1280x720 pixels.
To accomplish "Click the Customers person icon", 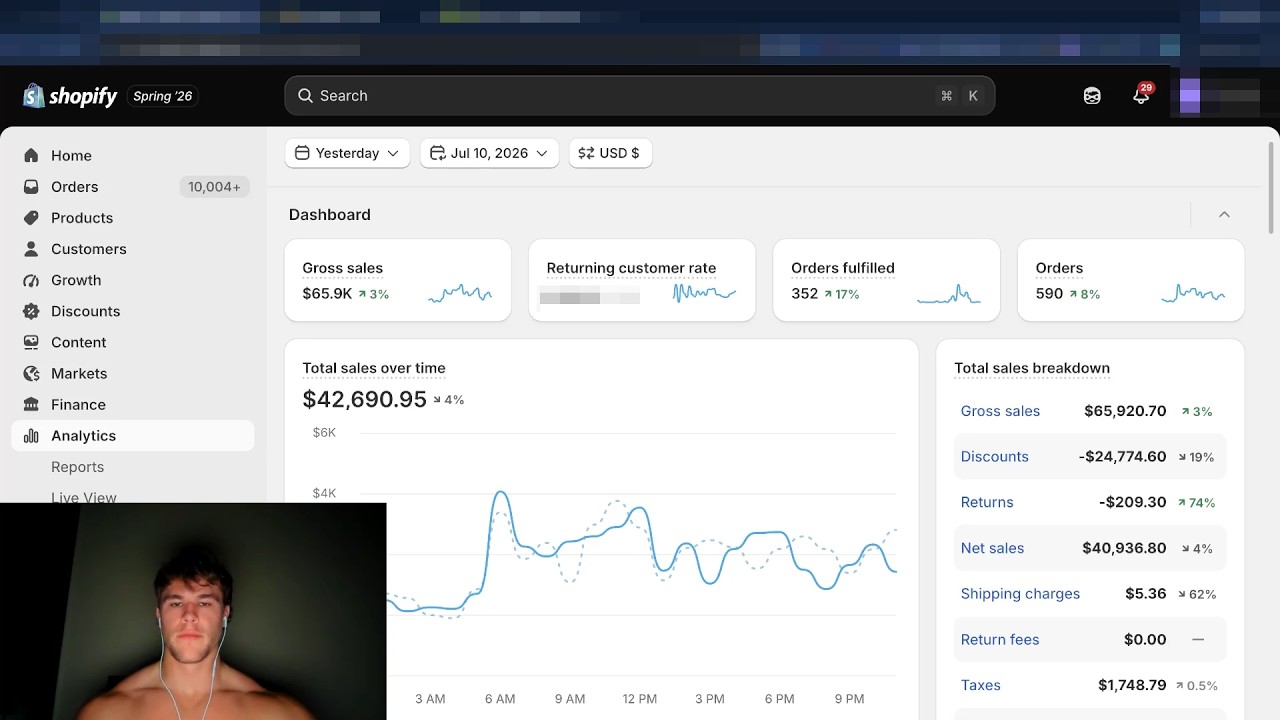I will click(x=31, y=248).
